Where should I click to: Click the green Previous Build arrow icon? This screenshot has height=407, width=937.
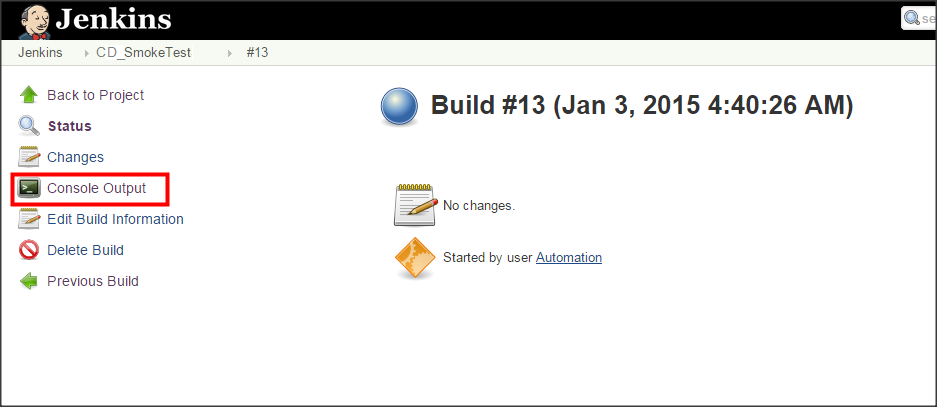pyautogui.click(x=29, y=281)
